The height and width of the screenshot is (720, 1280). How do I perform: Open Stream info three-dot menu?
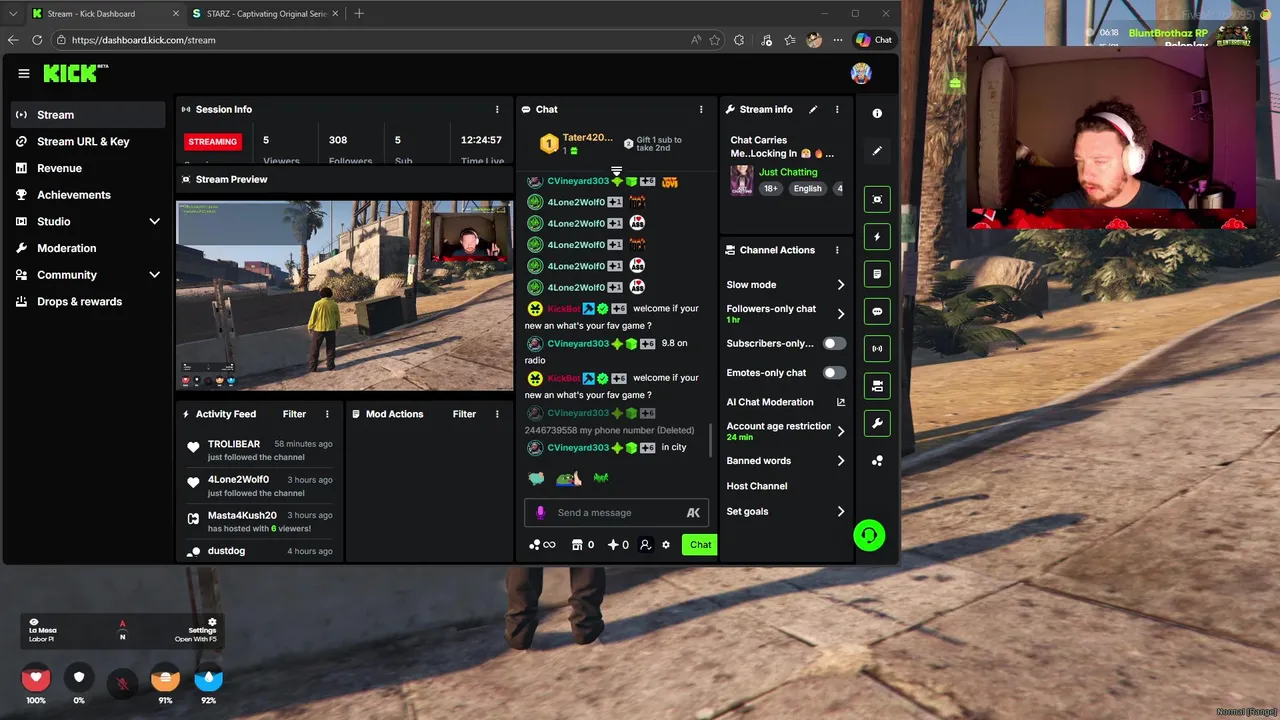pyautogui.click(x=837, y=109)
